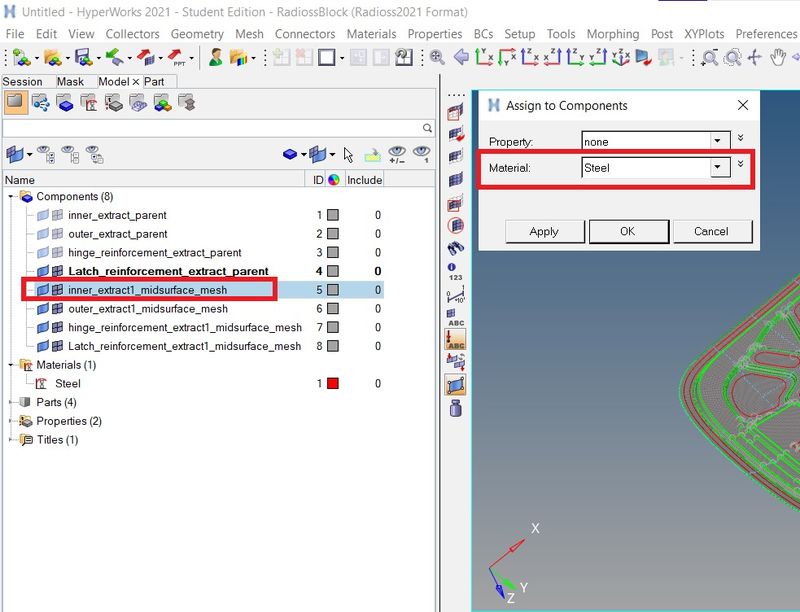Image resolution: width=800 pixels, height=612 pixels.
Task: Click the Open Model folder icon
Action: pos(53,57)
